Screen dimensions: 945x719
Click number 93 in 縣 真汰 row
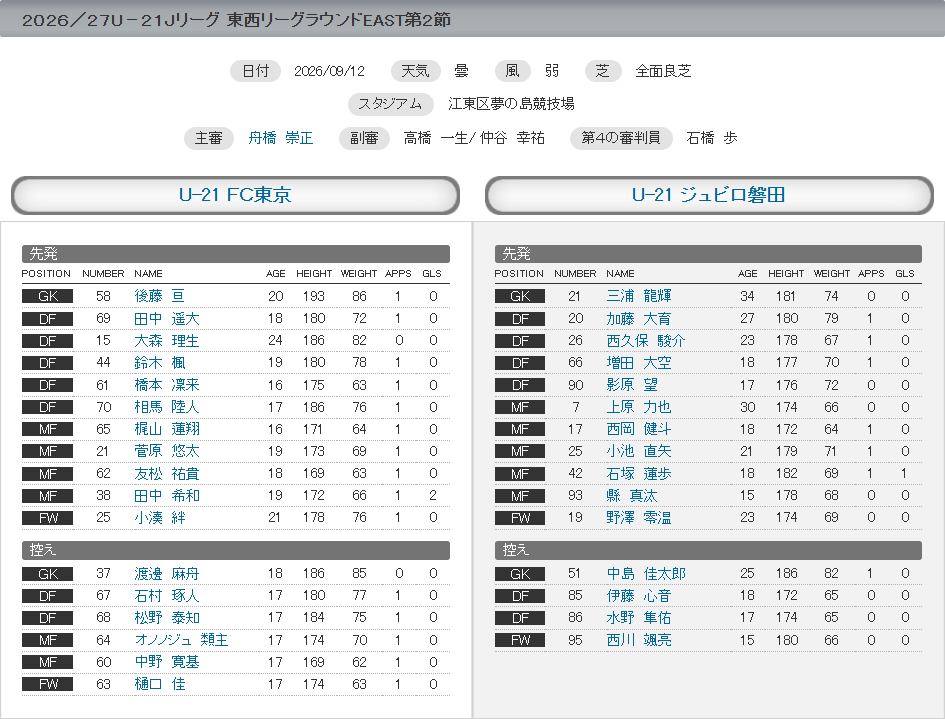575,495
